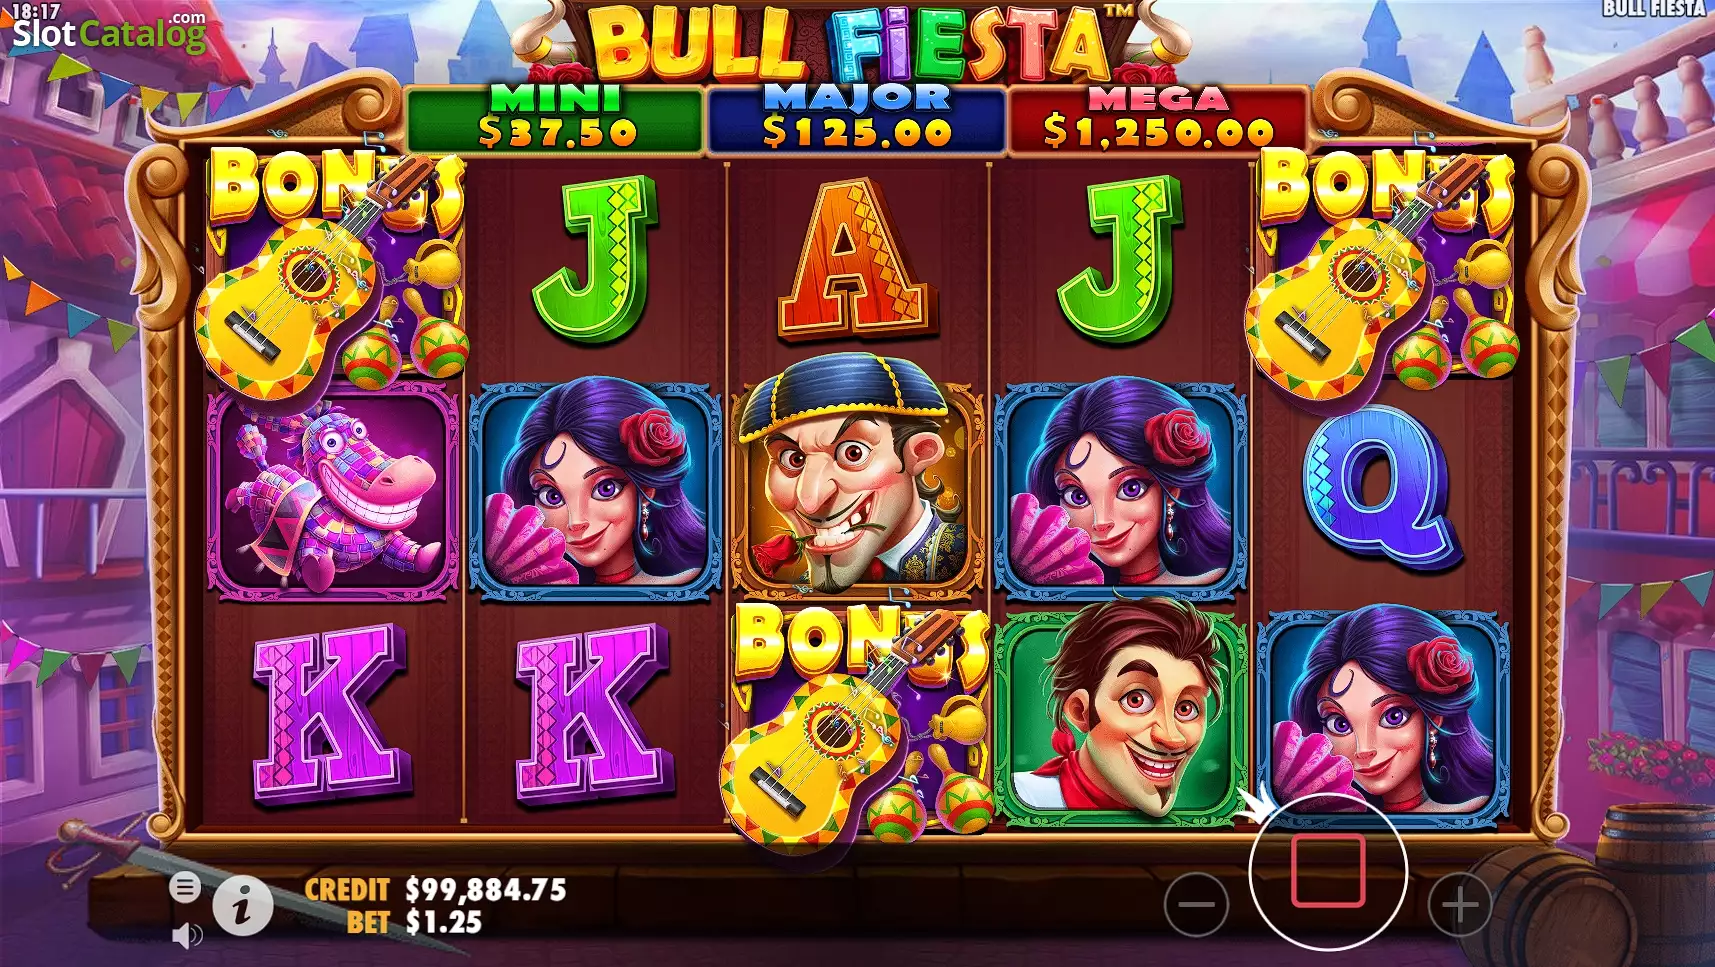Screen dimensions: 1715x967
Task: Open the hamburger menu icon
Action: 185,887
